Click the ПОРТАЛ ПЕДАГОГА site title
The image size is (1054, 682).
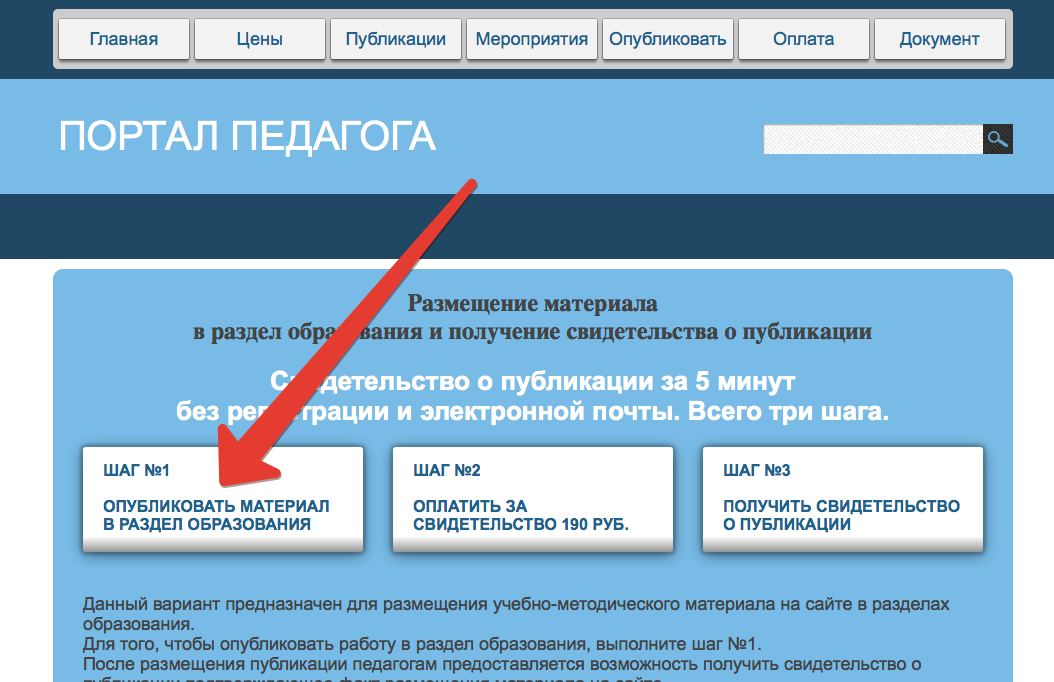point(247,136)
